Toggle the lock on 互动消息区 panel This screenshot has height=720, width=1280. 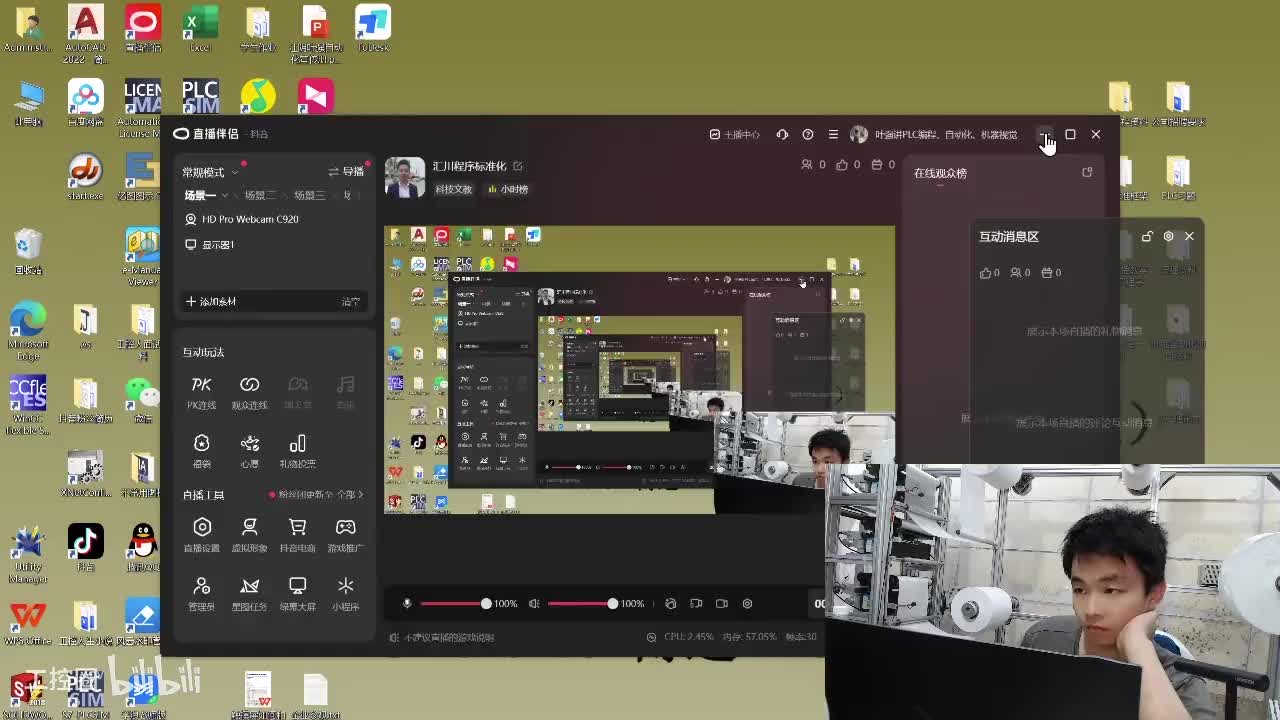click(1147, 236)
